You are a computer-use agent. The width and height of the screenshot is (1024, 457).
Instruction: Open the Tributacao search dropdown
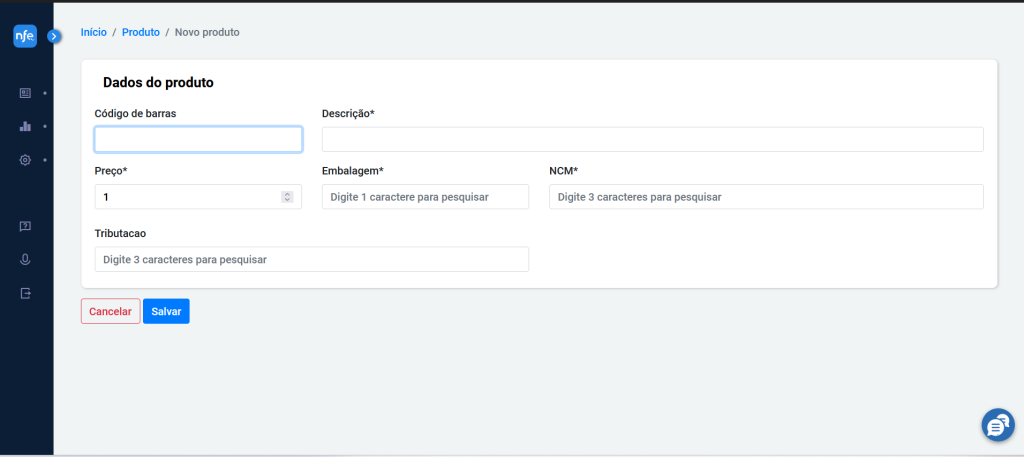click(x=312, y=259)
